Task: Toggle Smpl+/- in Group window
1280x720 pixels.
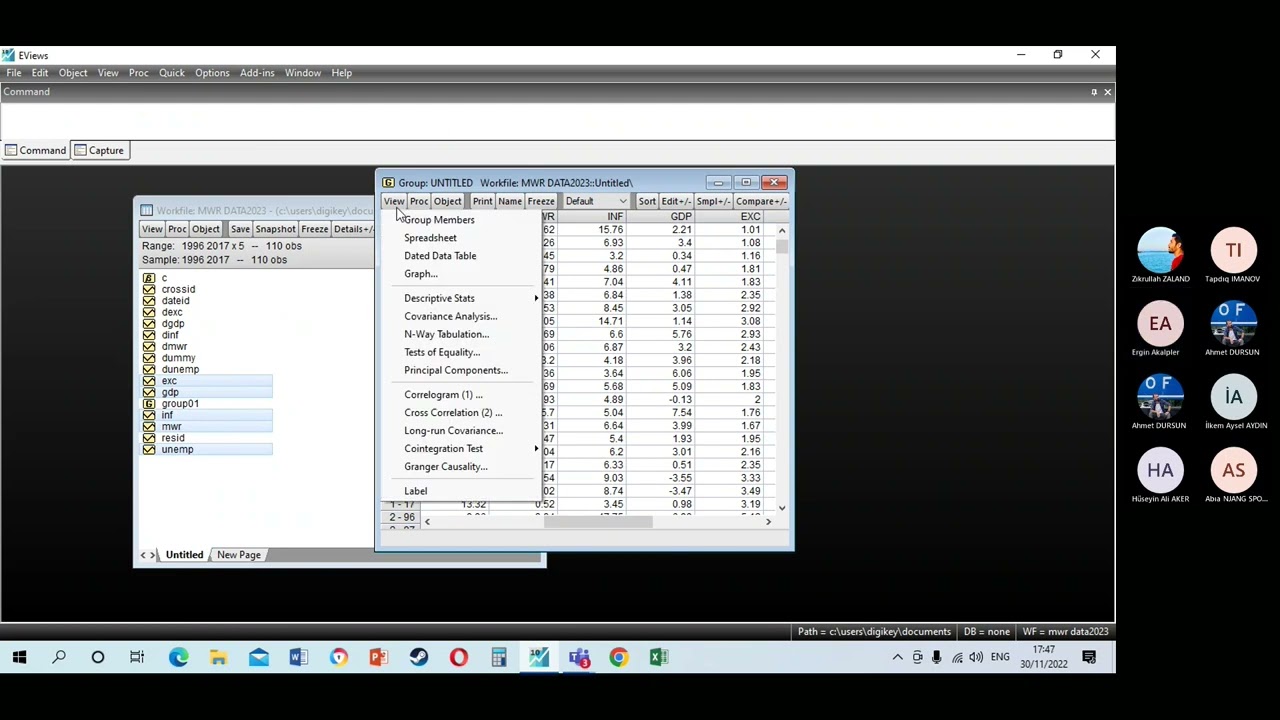Action: [713, 201]
